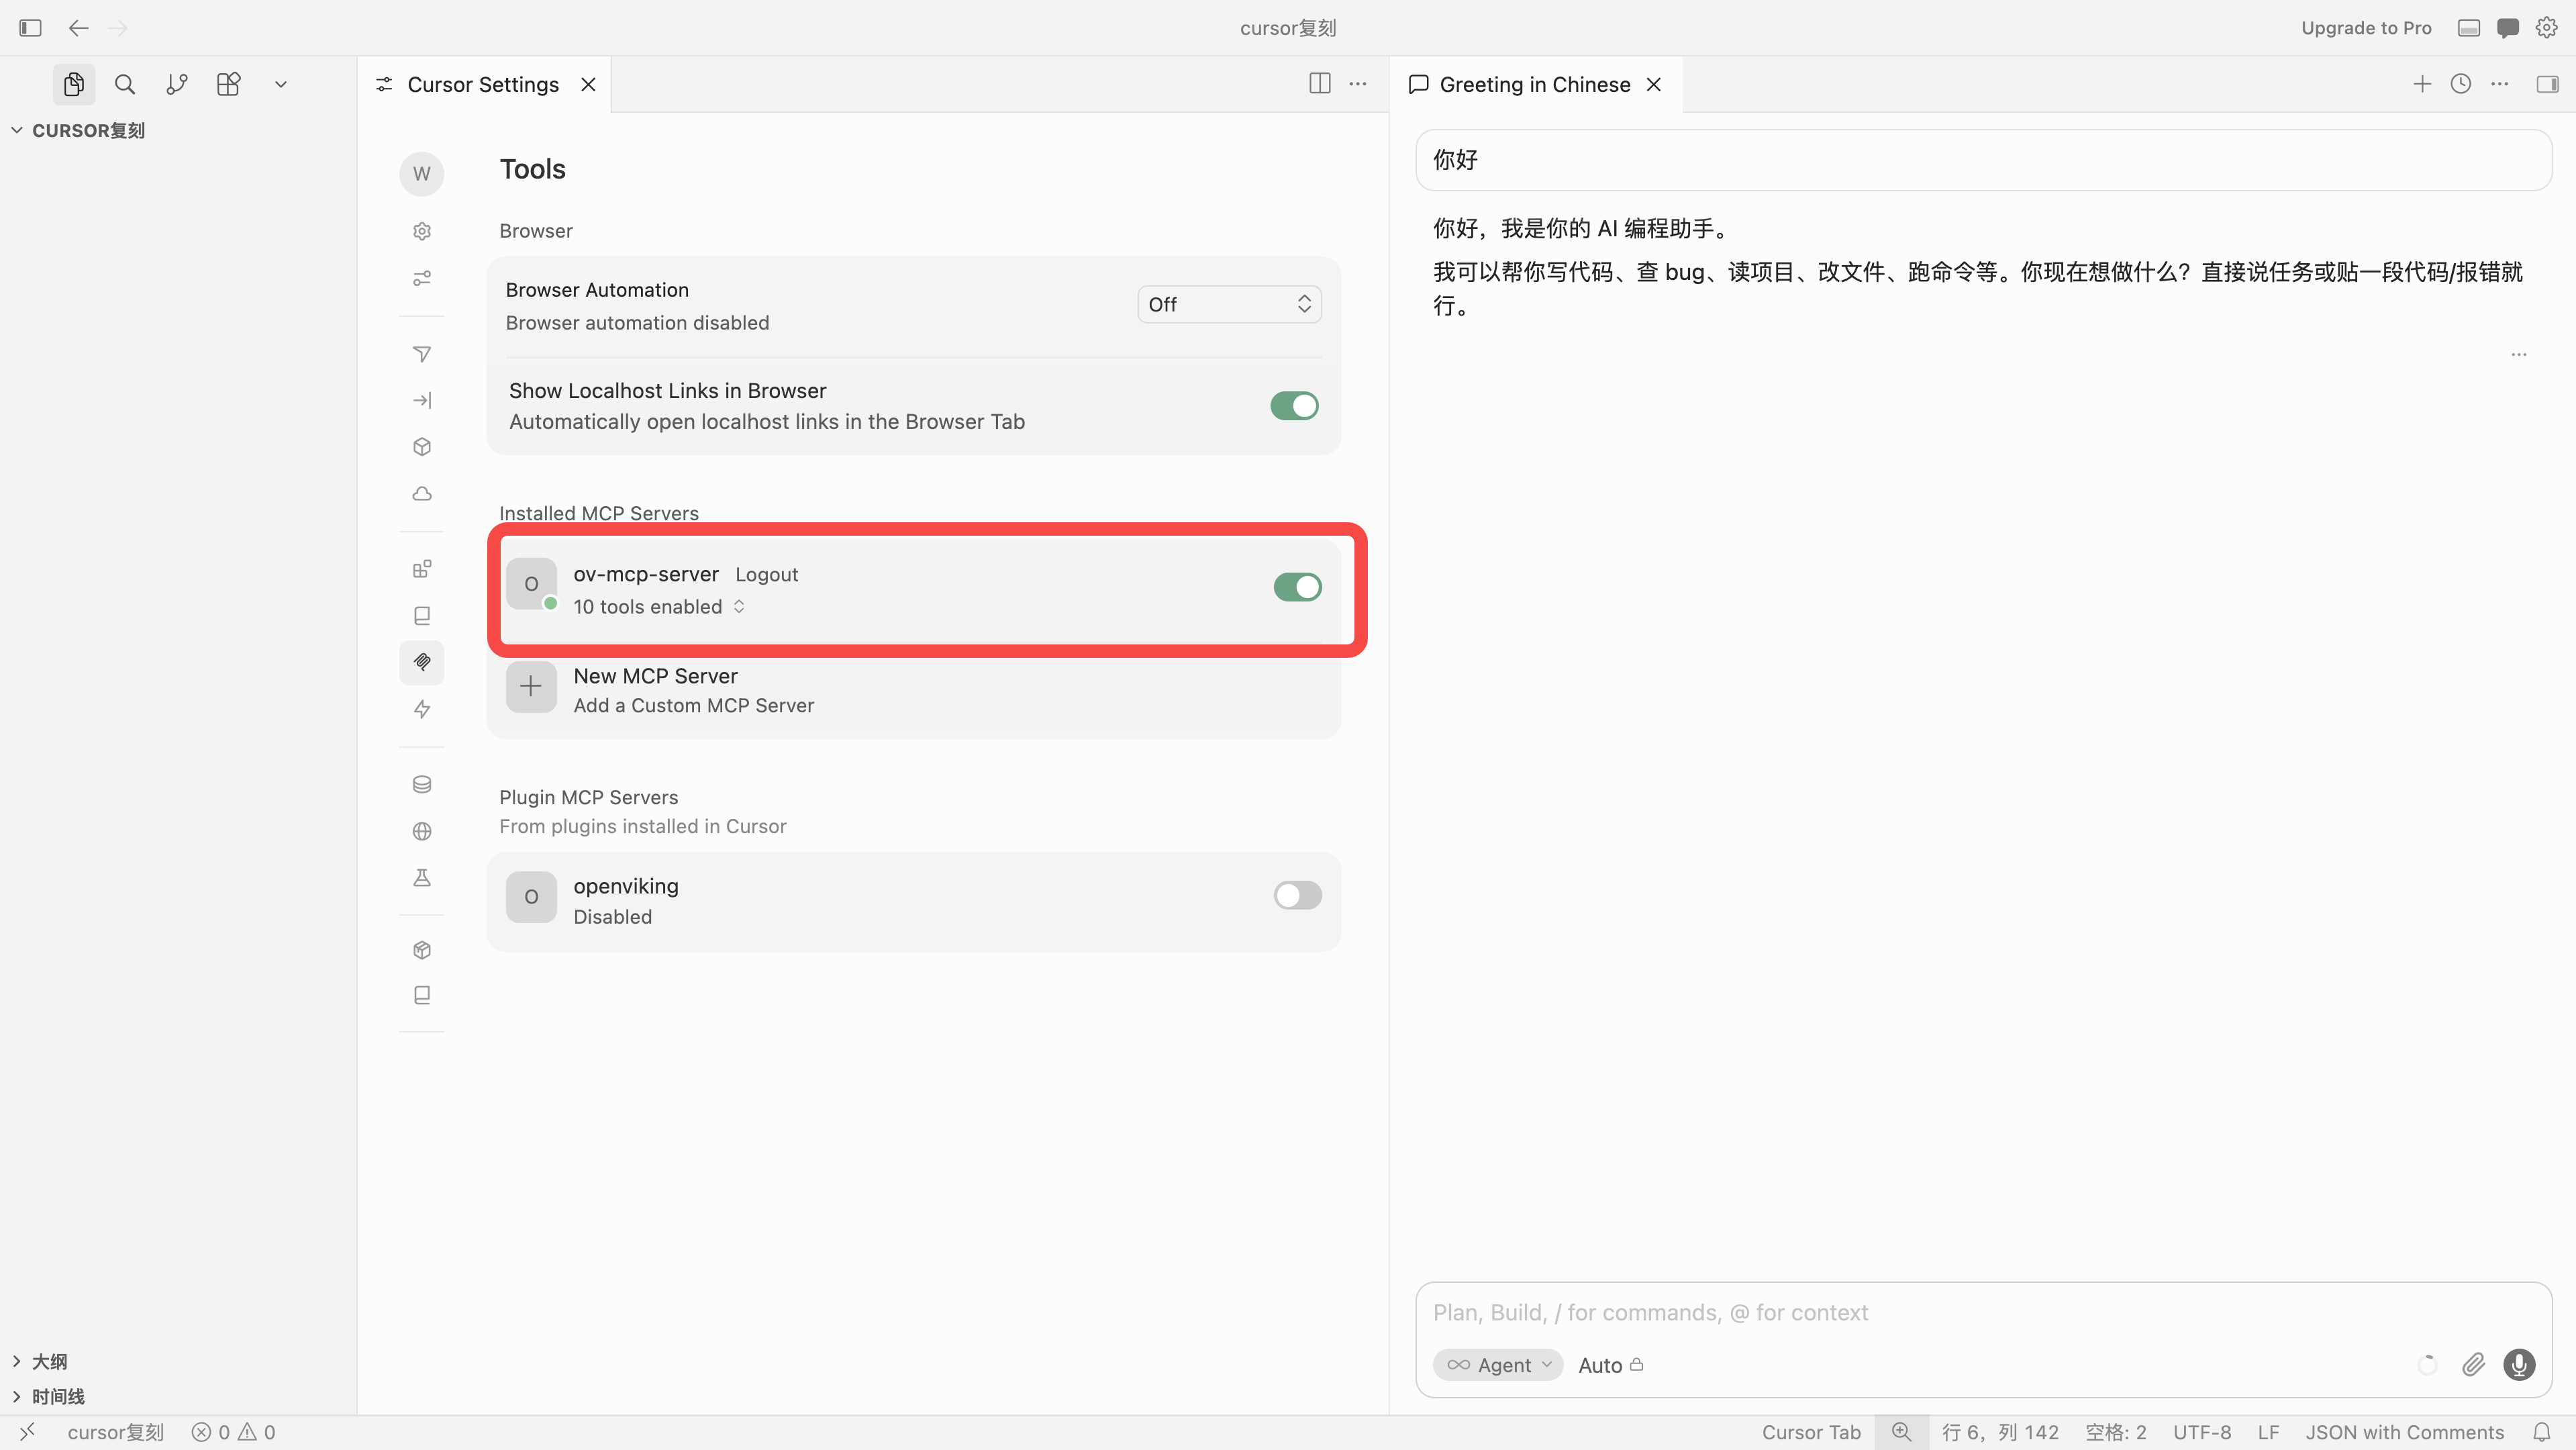Screen dimensions: 2576x1450
Task: Open the cube Models settings section
Action: pos(422,447)
